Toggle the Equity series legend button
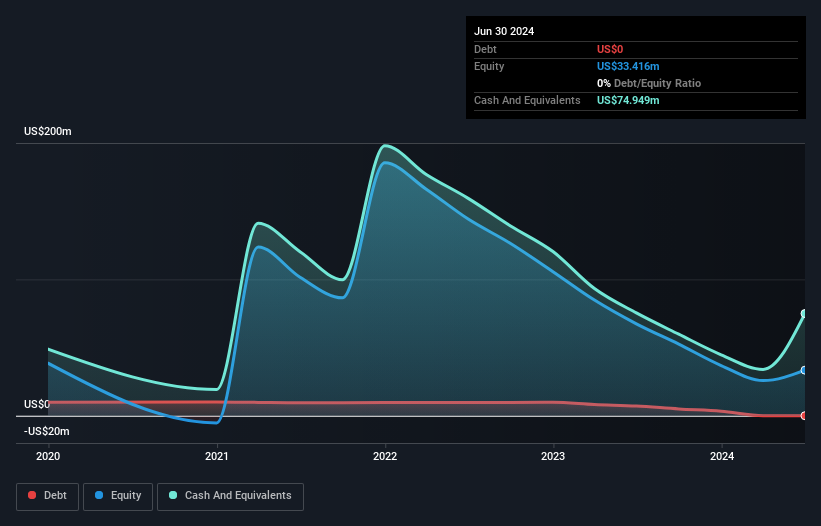This screenshot has height=526, width=821. pyautogui.click(x=118, y=496)
